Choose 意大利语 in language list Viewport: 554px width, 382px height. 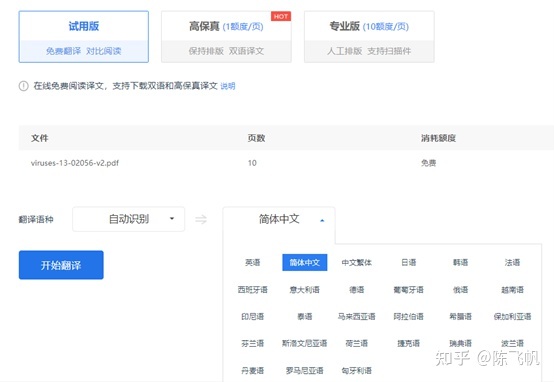(305, 290)
